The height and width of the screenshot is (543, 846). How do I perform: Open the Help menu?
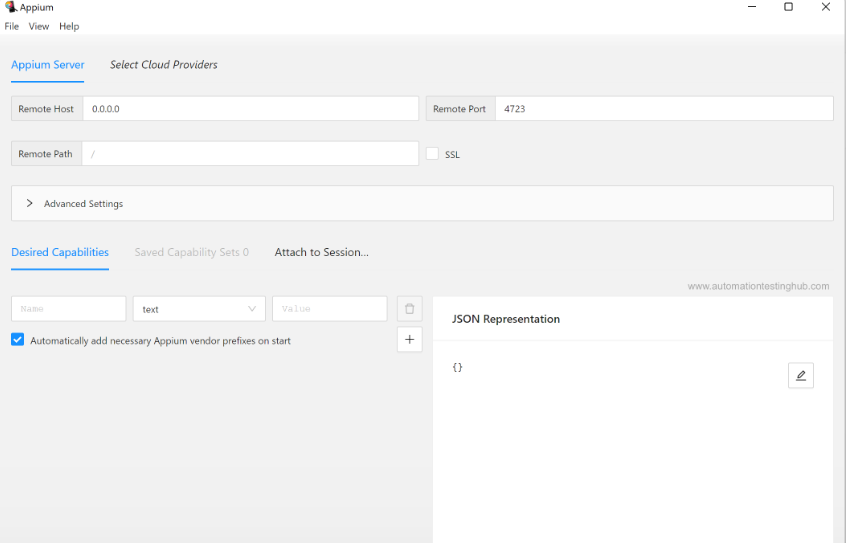69,26
